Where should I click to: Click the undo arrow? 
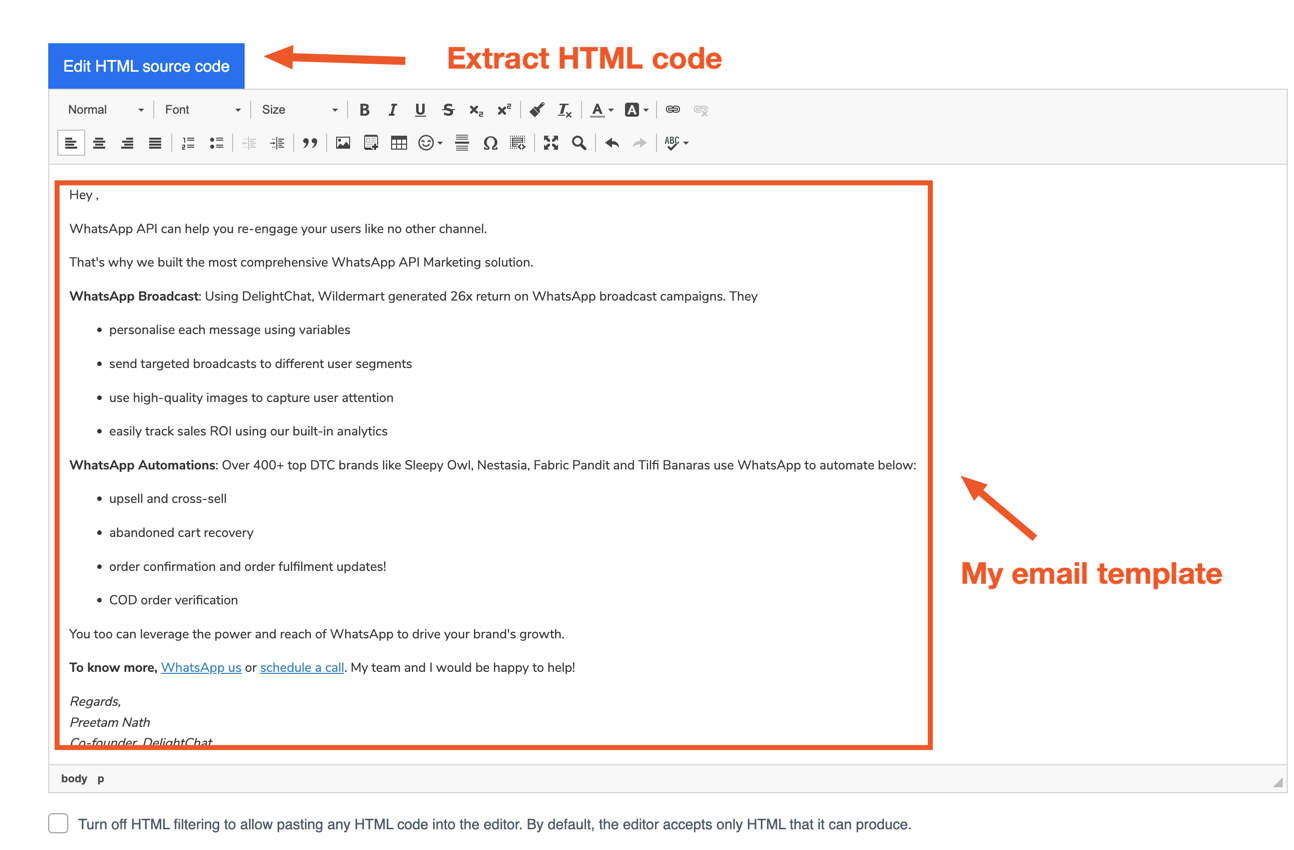(x=612, y=143)
